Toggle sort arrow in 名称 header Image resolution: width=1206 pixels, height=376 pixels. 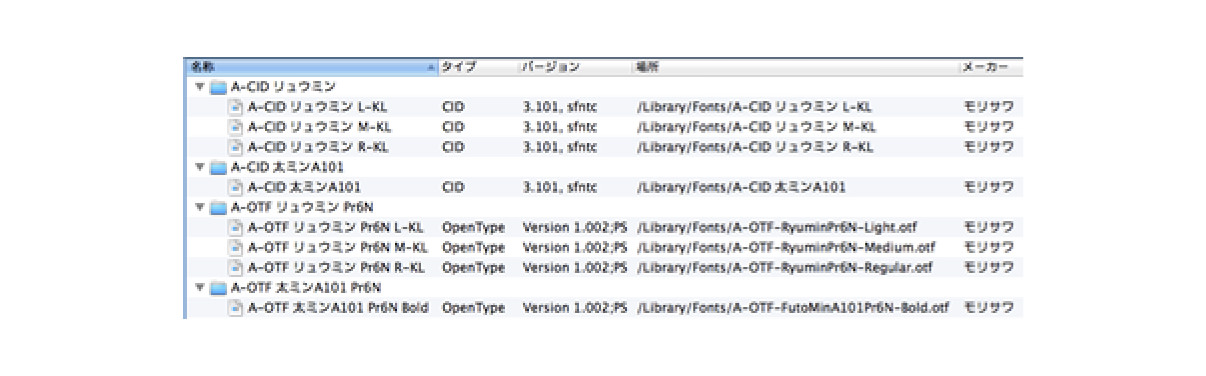tap(430, 67)
